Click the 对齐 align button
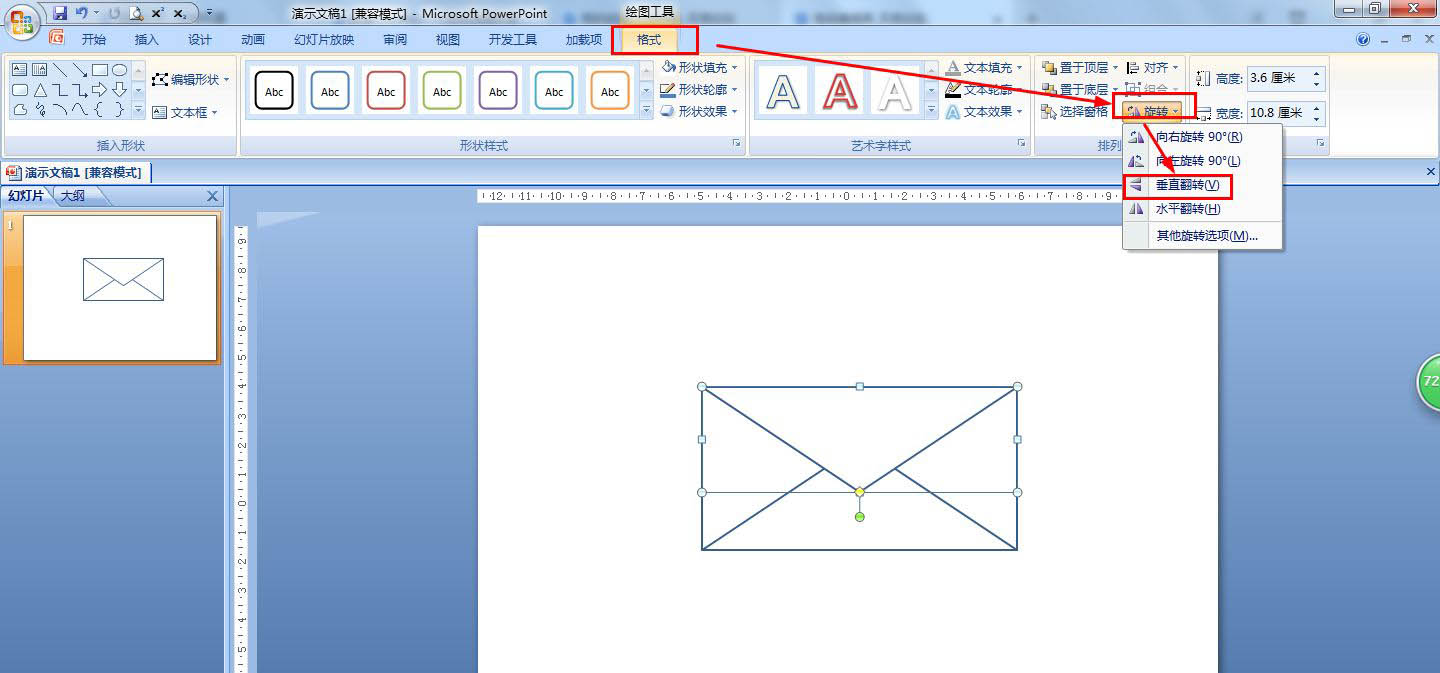The width and height of the screenshot is (1440, 673). point(1152,67)
